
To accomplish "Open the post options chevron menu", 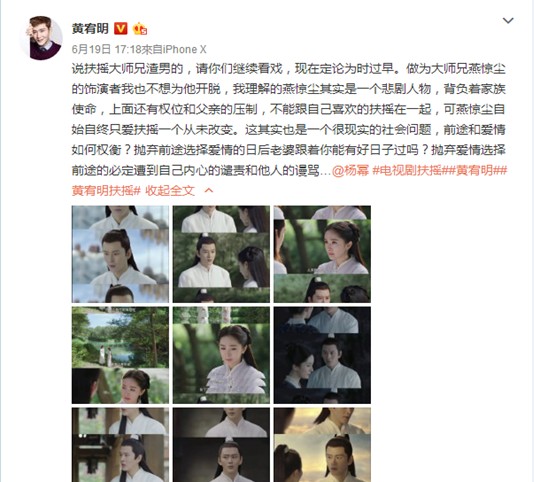I will (x=508, y=20).
